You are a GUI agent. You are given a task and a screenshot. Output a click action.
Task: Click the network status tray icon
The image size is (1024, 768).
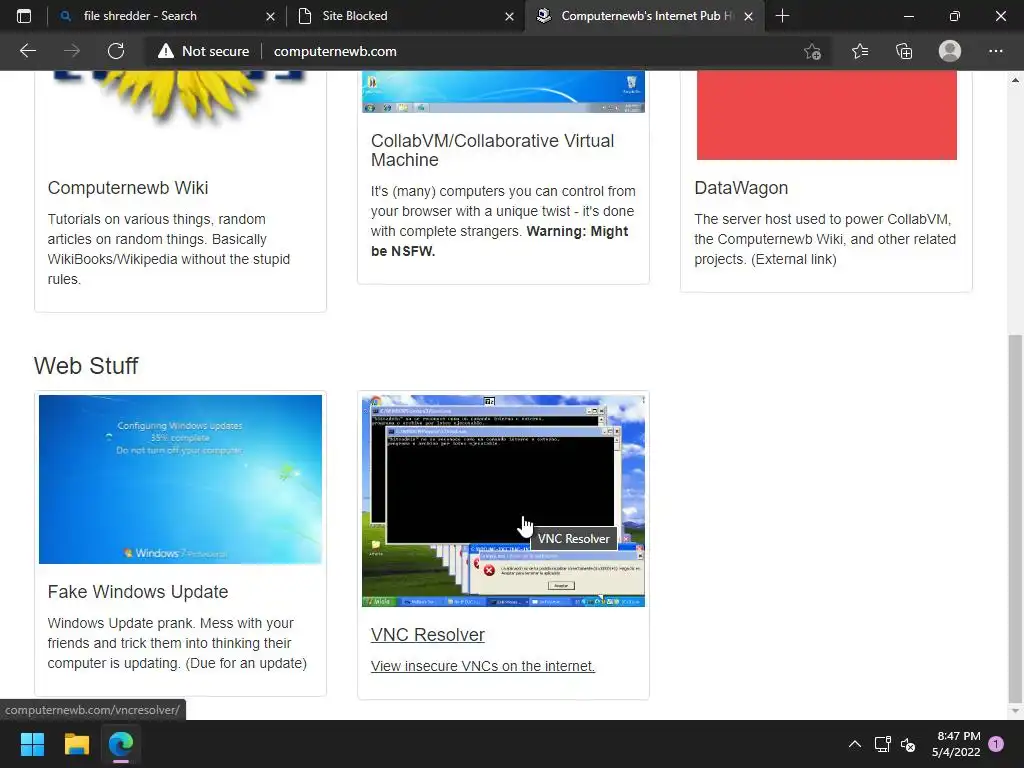[882, 744]
